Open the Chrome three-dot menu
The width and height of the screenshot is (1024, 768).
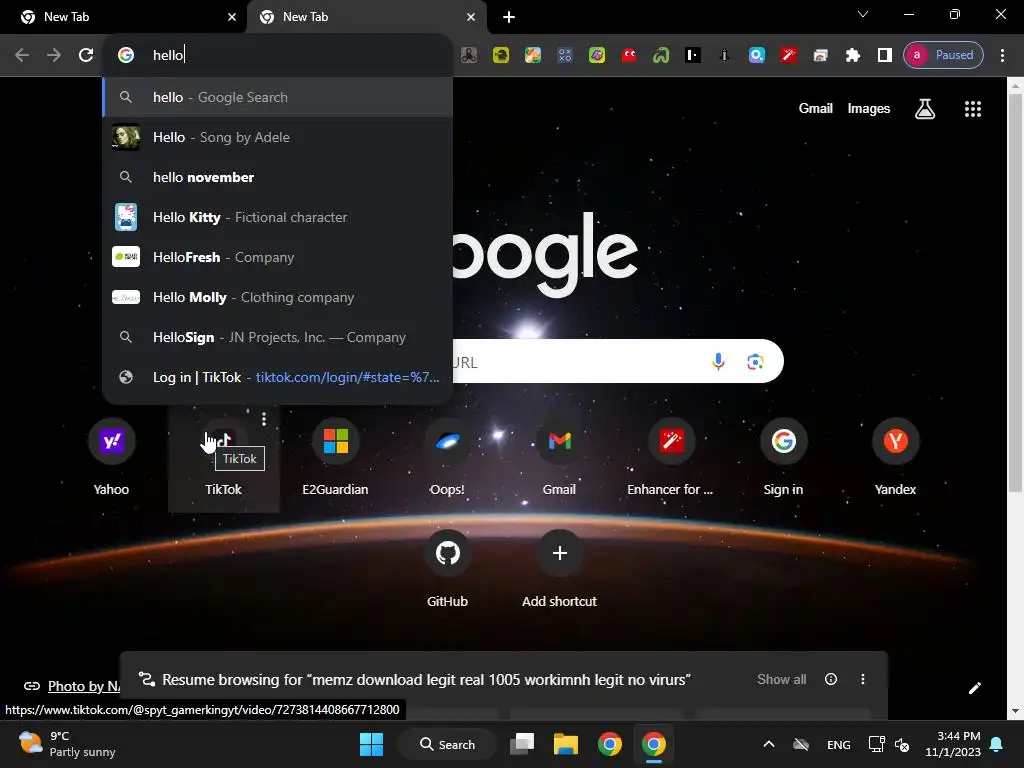coord(1002,55)
